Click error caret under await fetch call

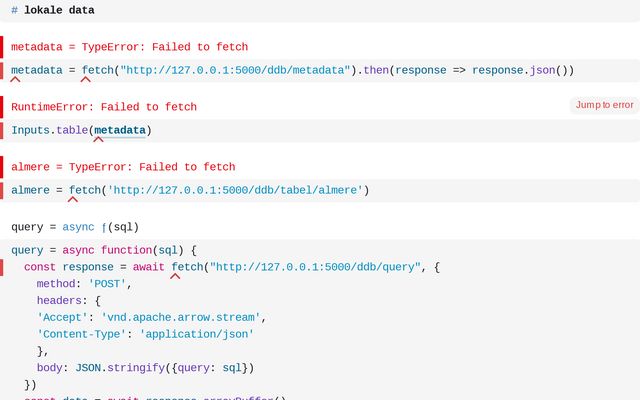tap(175, 276)
